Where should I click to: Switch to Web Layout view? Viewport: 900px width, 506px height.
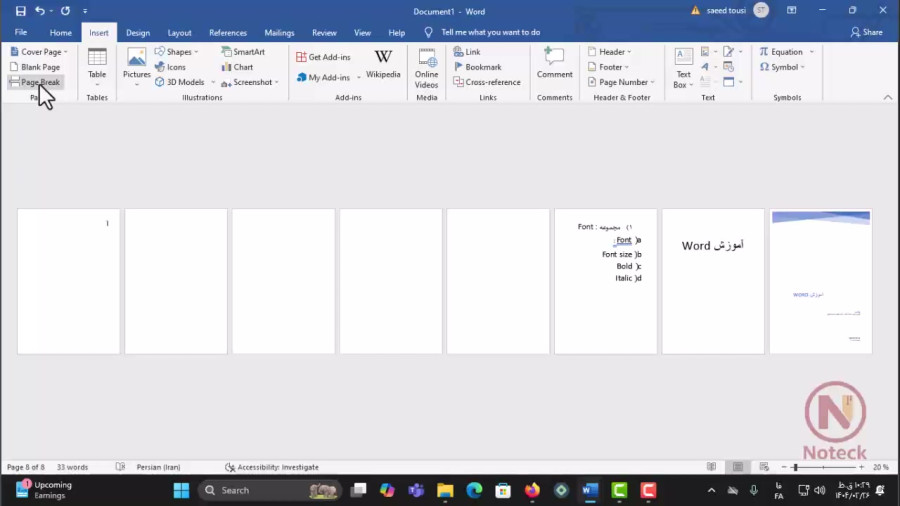(764, 467)
